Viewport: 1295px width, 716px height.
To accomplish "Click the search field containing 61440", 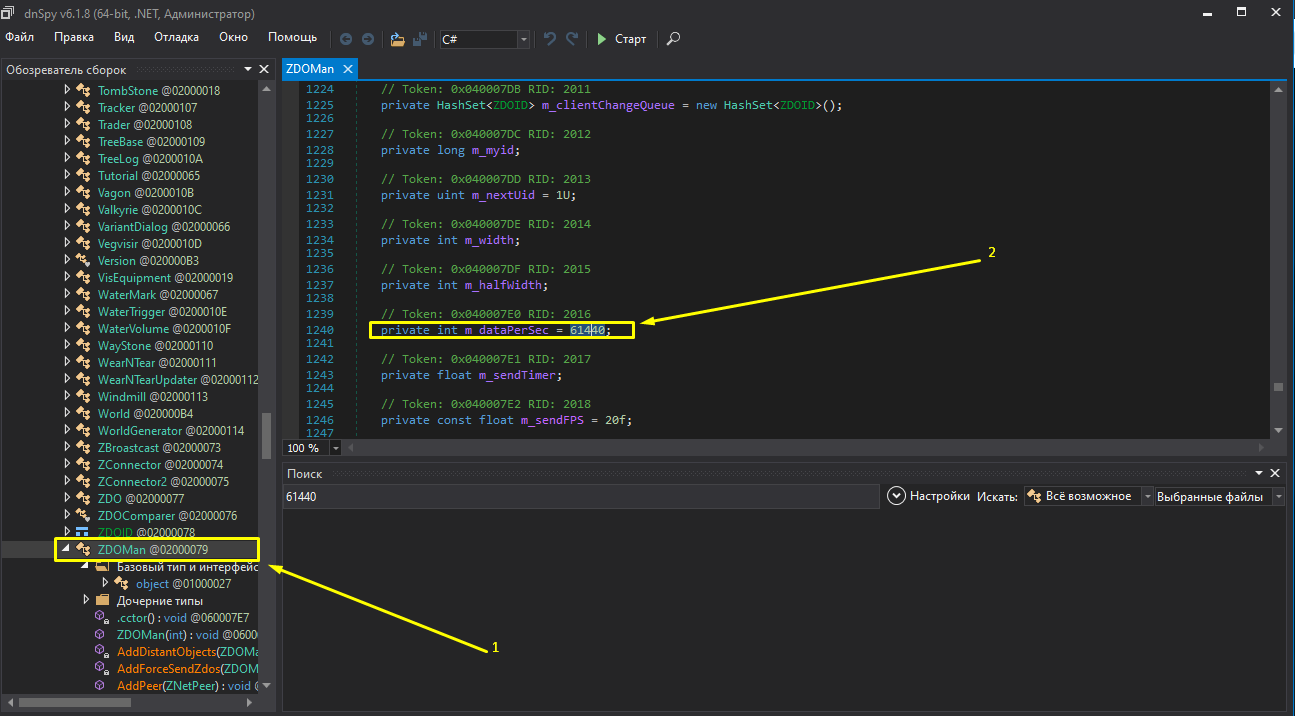I will click(580, 496).
